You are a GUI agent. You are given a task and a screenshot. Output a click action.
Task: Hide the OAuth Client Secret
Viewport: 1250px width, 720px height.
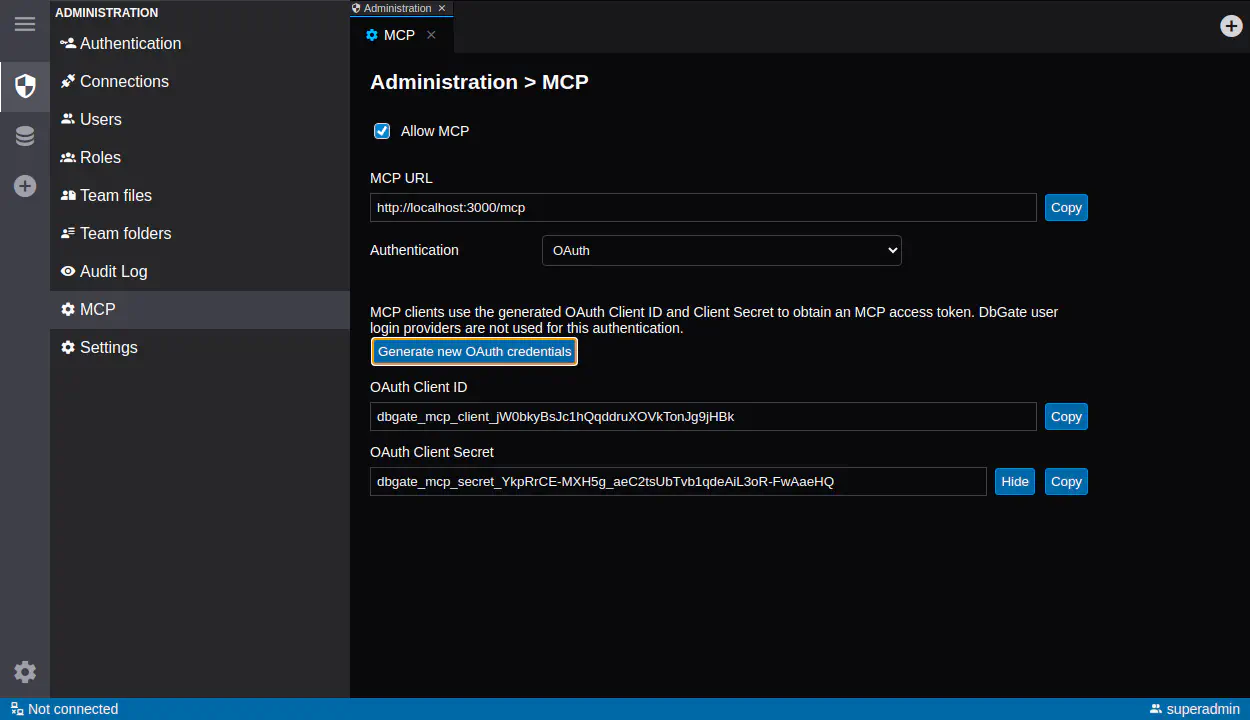pos(1014,481)
